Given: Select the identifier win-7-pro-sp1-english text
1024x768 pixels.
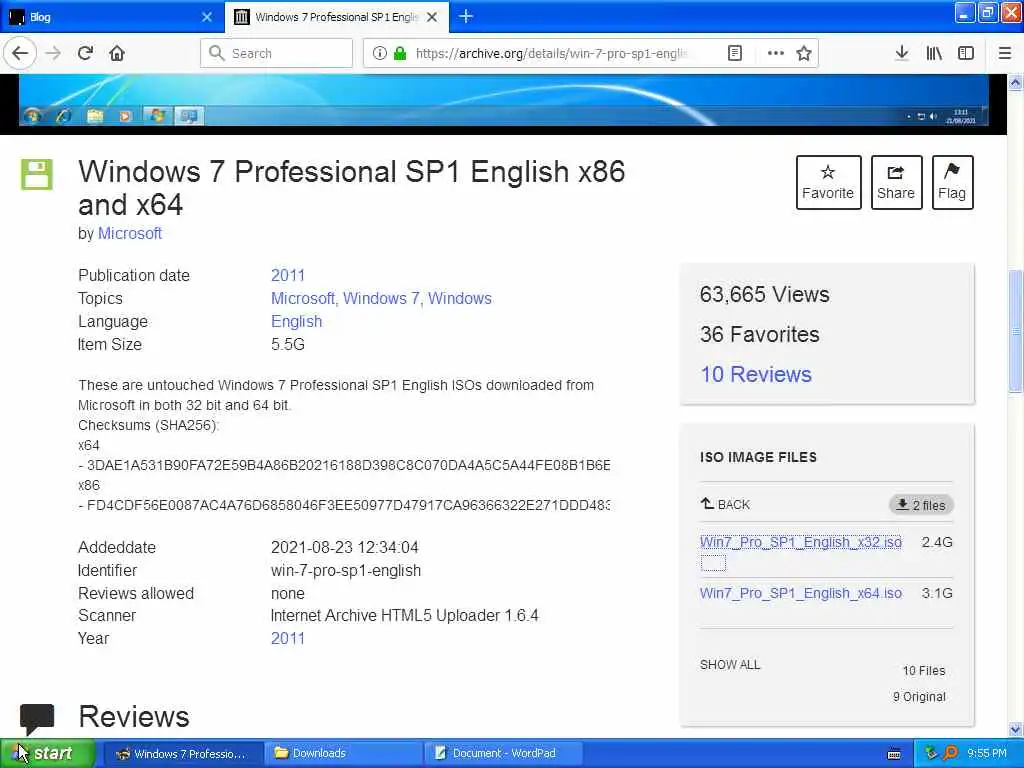Looking at the screenshot, I should pos(345,570).
